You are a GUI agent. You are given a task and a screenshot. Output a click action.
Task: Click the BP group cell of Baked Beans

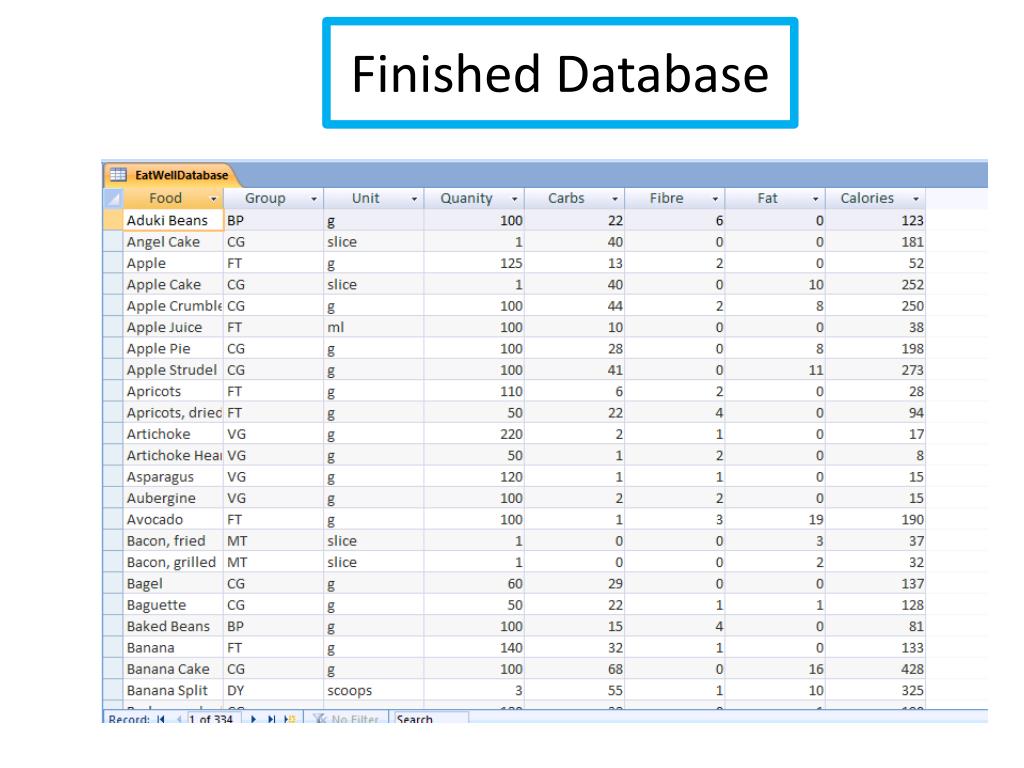[x=274, y=626]
